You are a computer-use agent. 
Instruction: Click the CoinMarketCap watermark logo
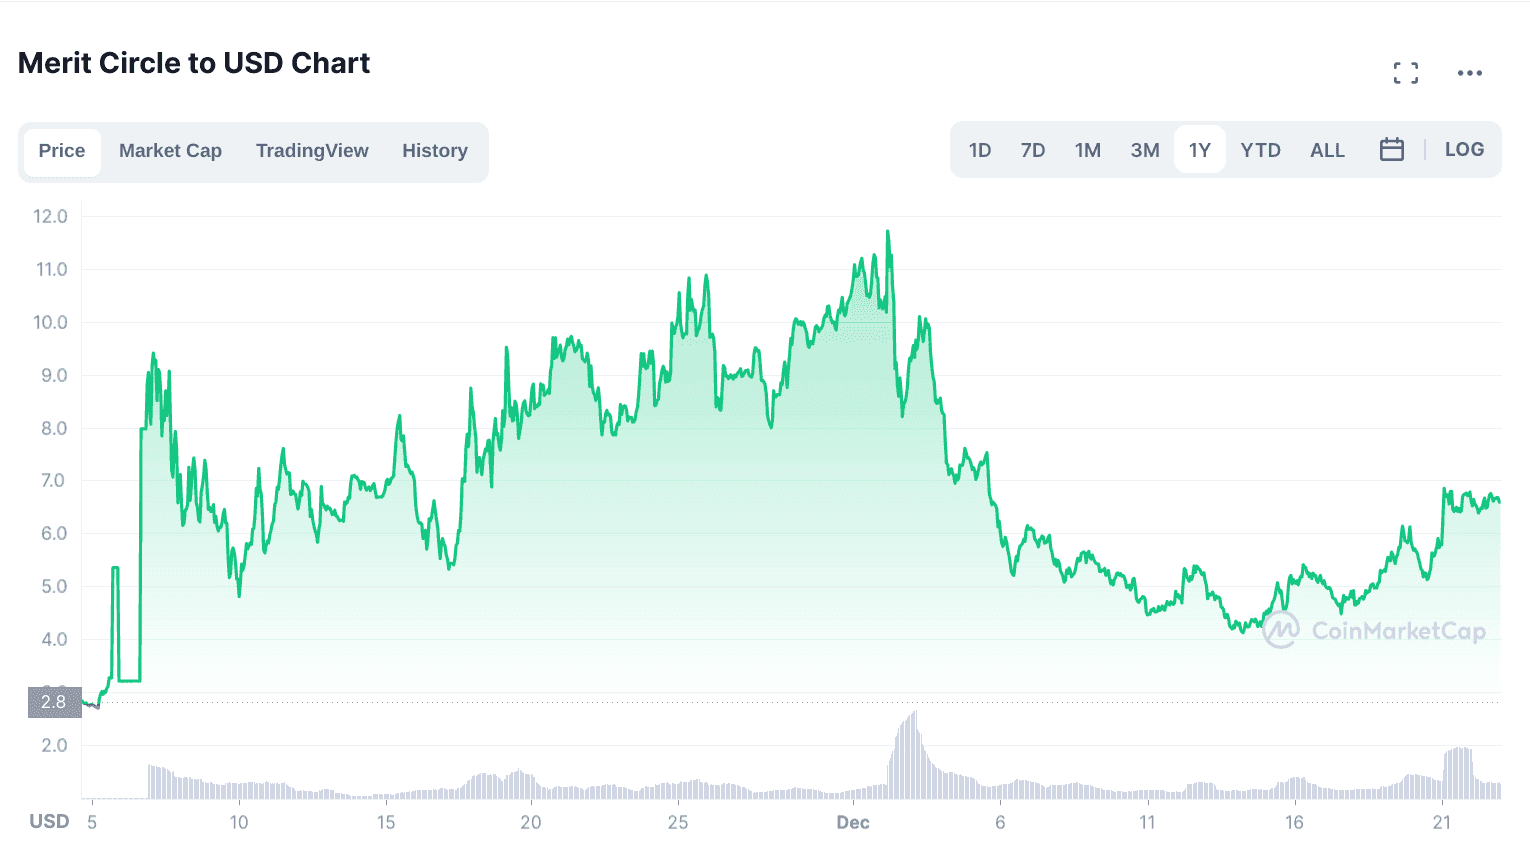(x=1373, y=631)
